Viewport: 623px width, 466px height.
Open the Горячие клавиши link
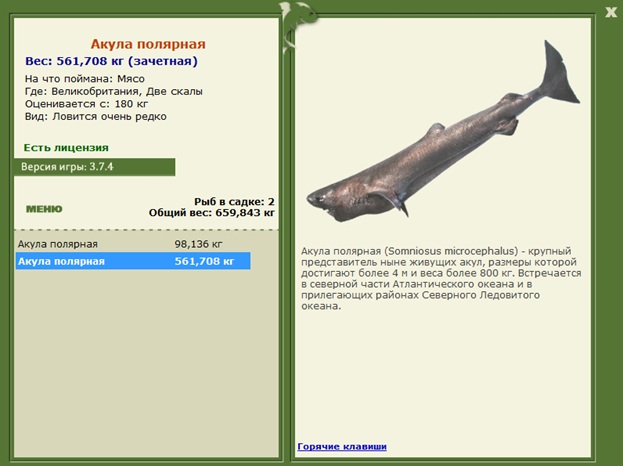tap(341, 446)
